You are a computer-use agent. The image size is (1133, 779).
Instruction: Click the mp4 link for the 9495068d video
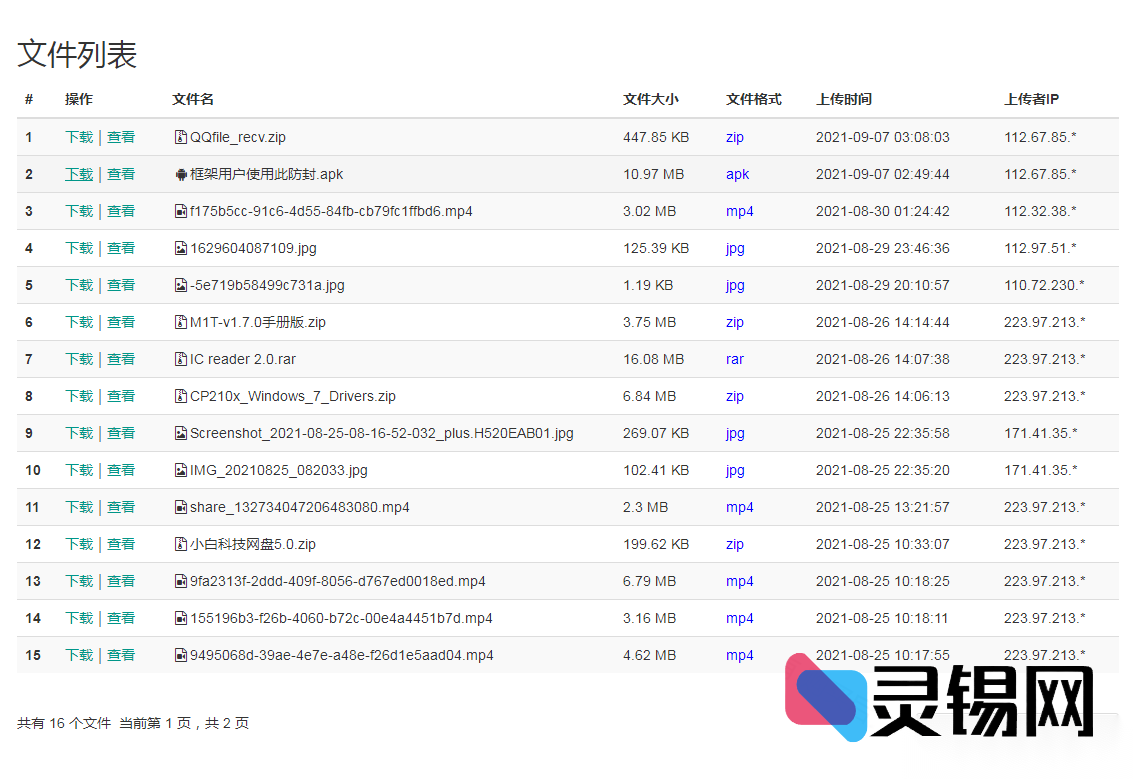[x=738, y=655]
